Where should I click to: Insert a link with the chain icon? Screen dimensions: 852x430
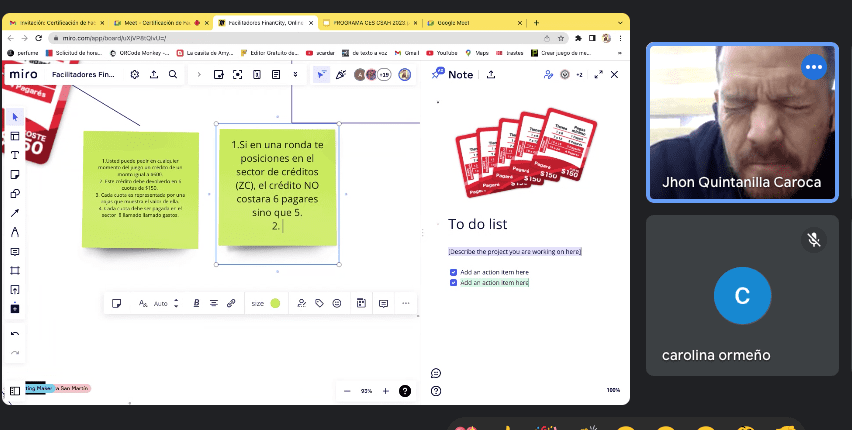[x=231, y=303]
